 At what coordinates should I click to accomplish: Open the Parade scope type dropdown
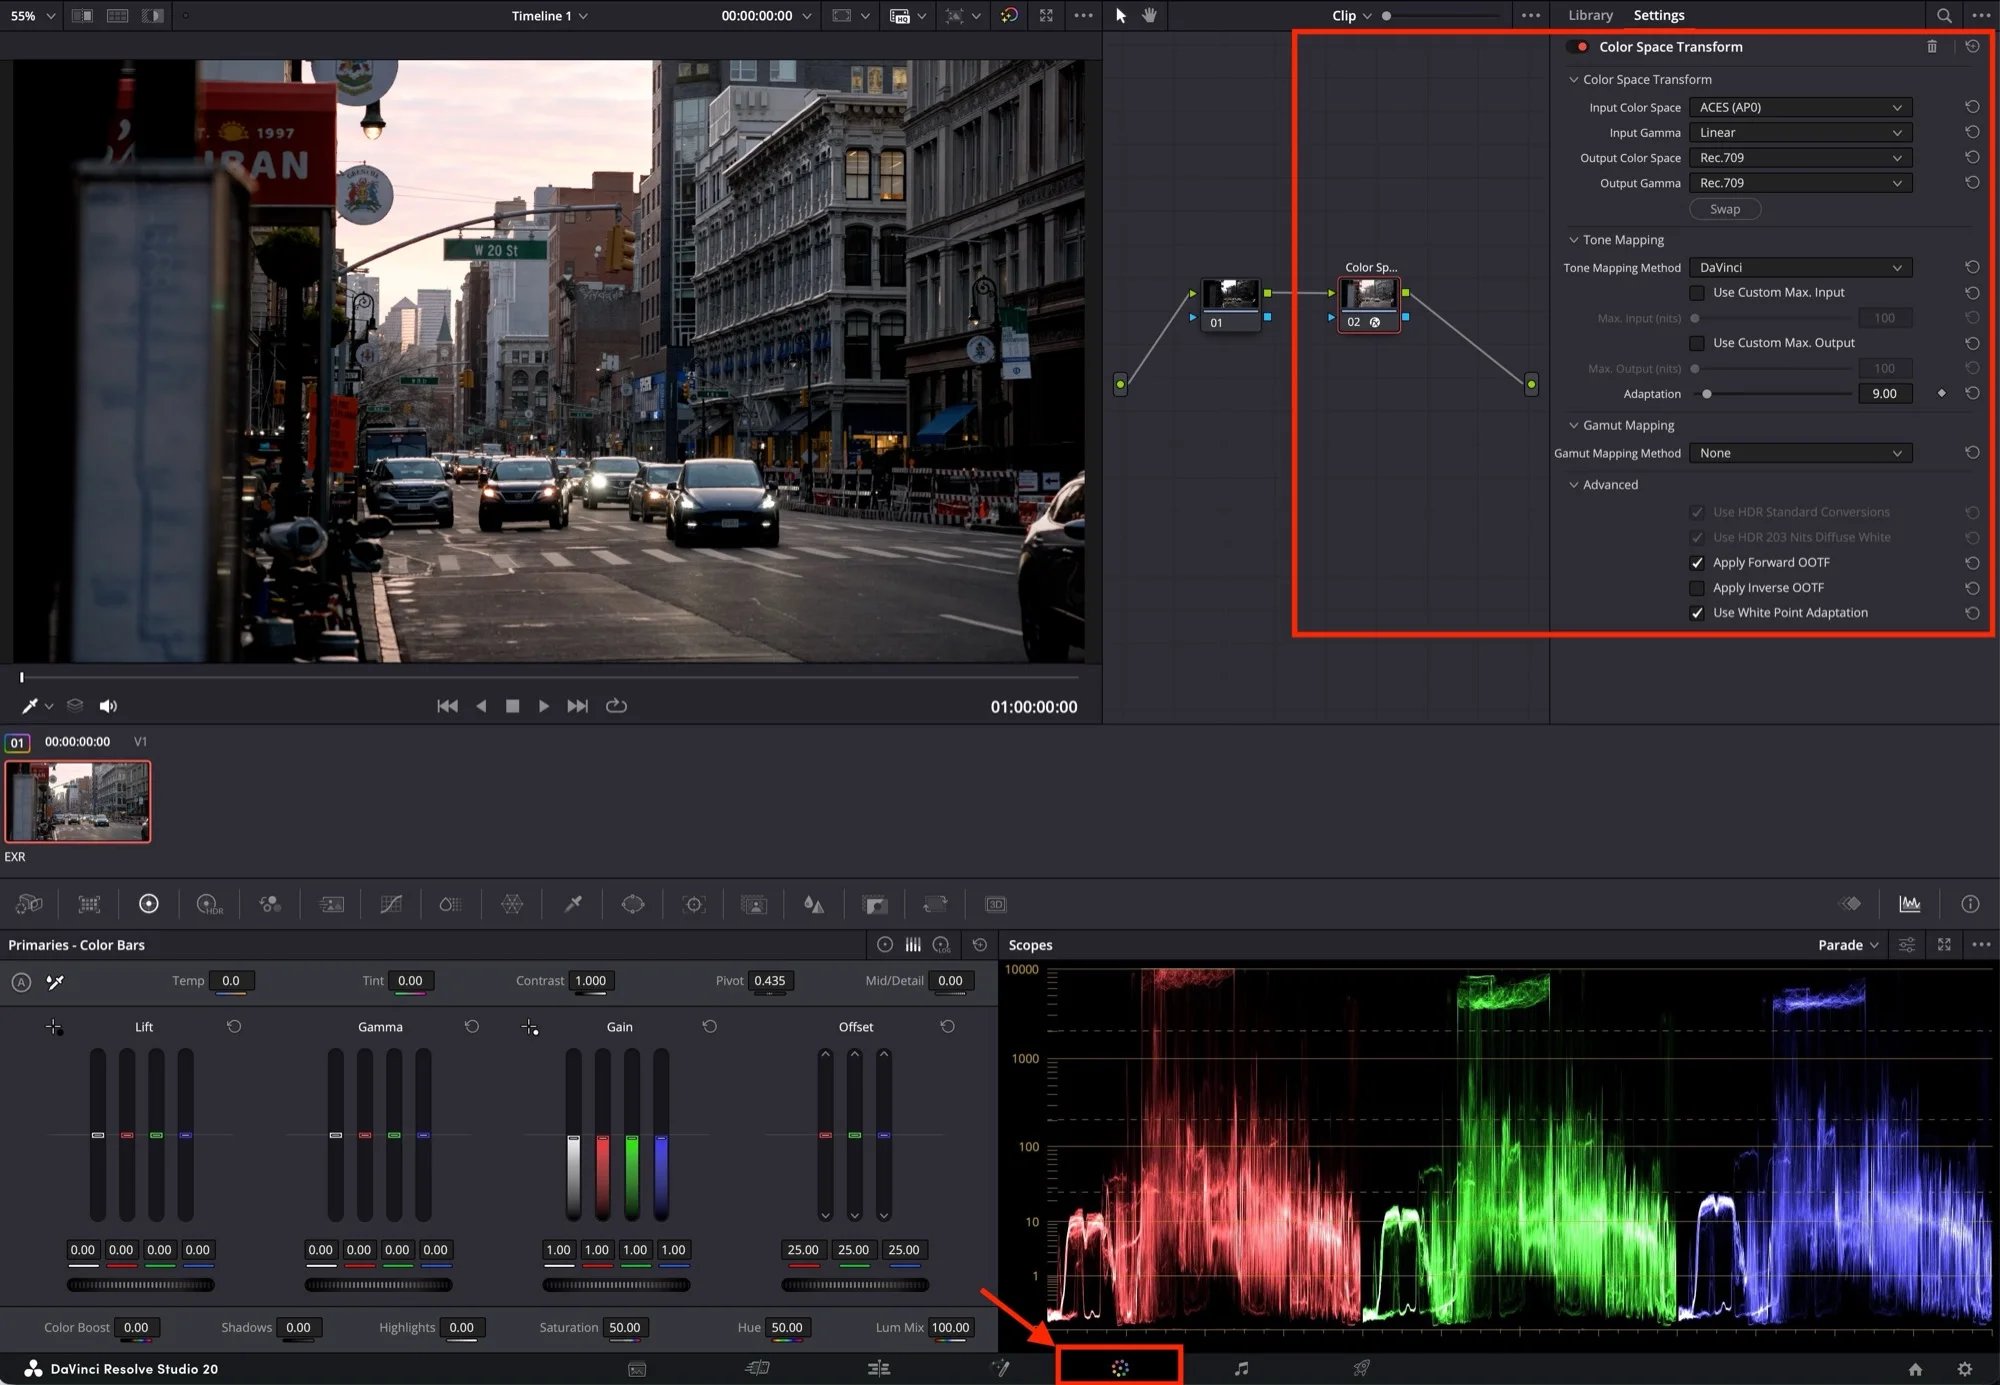[x=1848, y=945]
